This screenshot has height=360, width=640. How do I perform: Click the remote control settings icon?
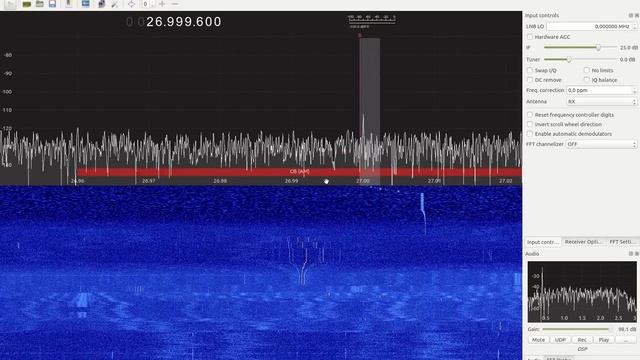(101, 4)
